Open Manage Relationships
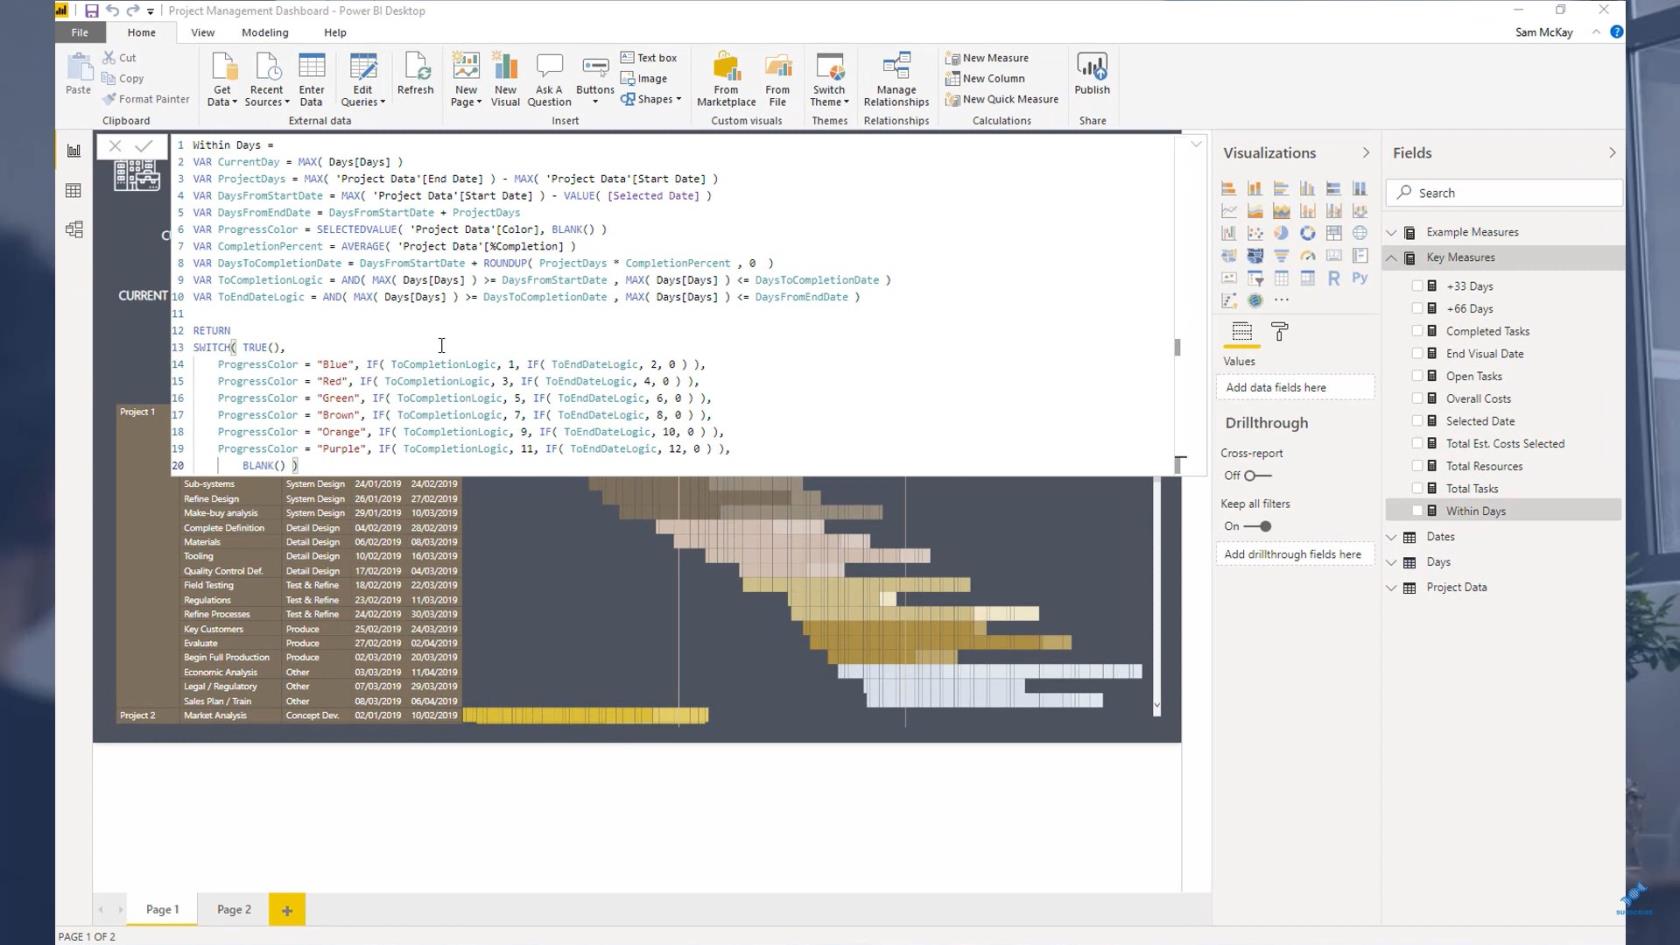 [896, 79]
